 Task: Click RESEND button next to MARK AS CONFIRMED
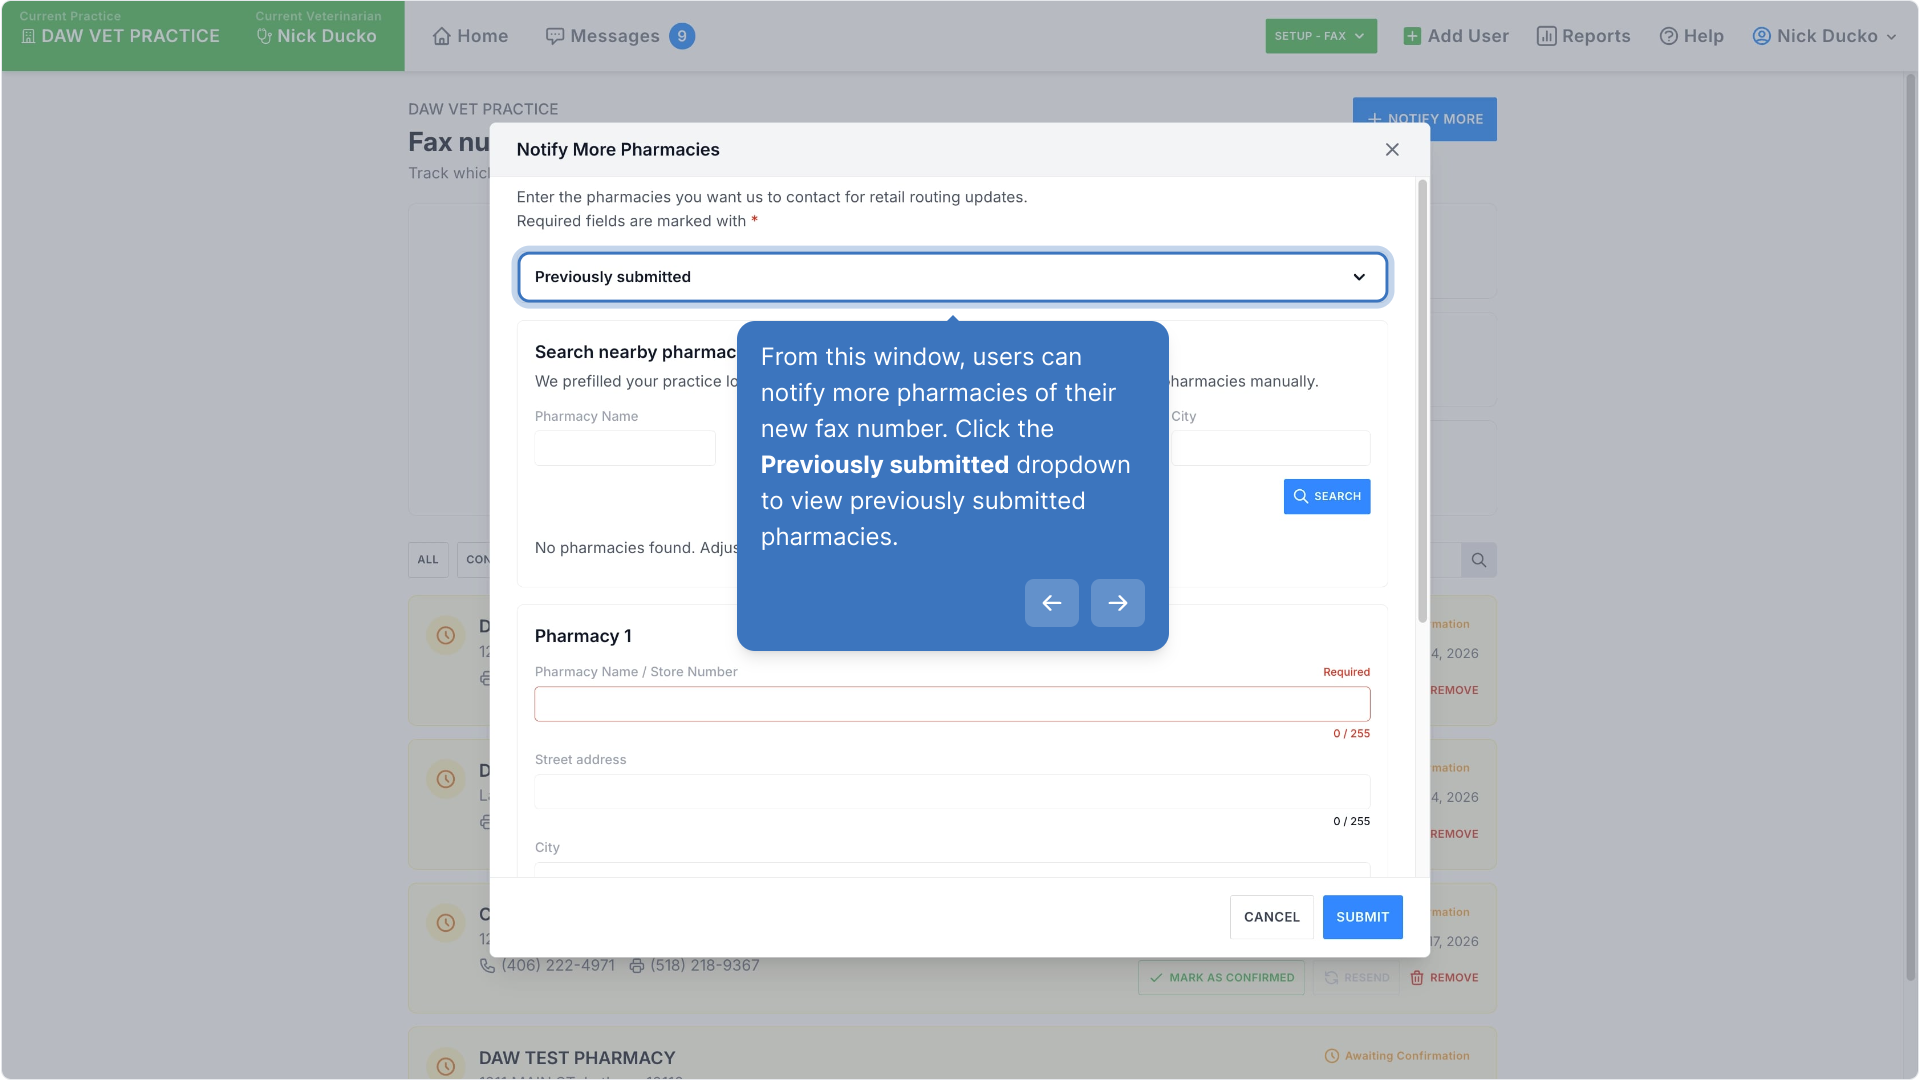pos(1356,978)
